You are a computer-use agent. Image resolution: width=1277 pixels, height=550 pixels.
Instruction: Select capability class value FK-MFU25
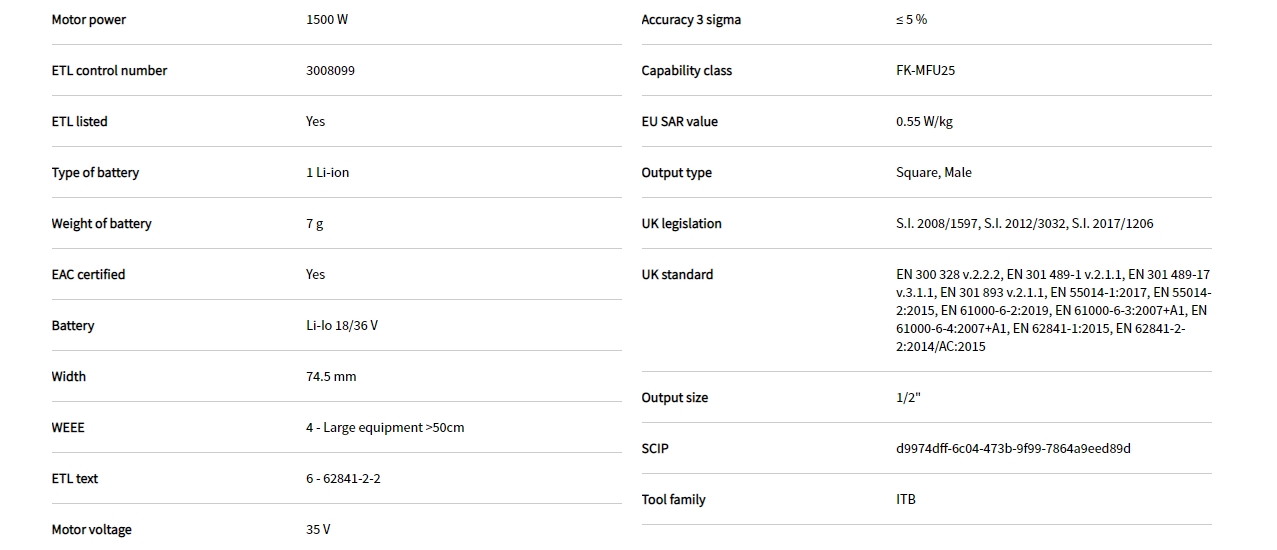click(x=926, y=71)
